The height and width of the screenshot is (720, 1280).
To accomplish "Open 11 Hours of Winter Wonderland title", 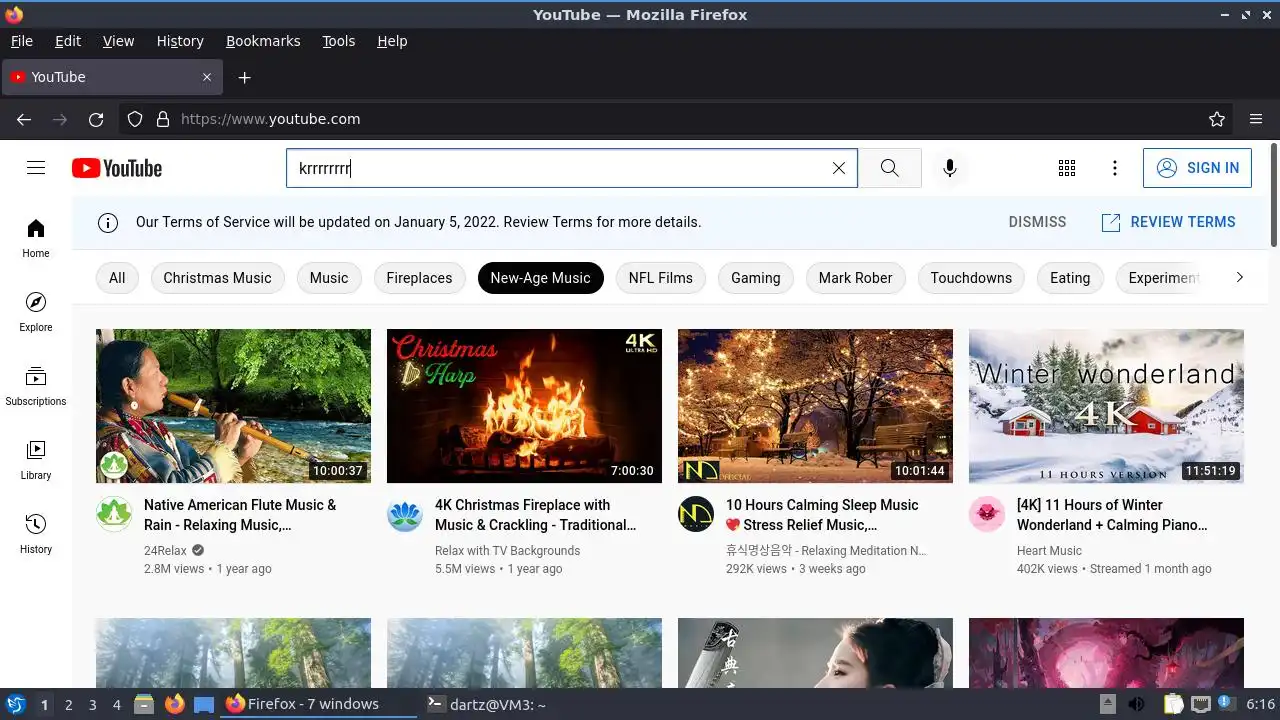I will 1112,515.
